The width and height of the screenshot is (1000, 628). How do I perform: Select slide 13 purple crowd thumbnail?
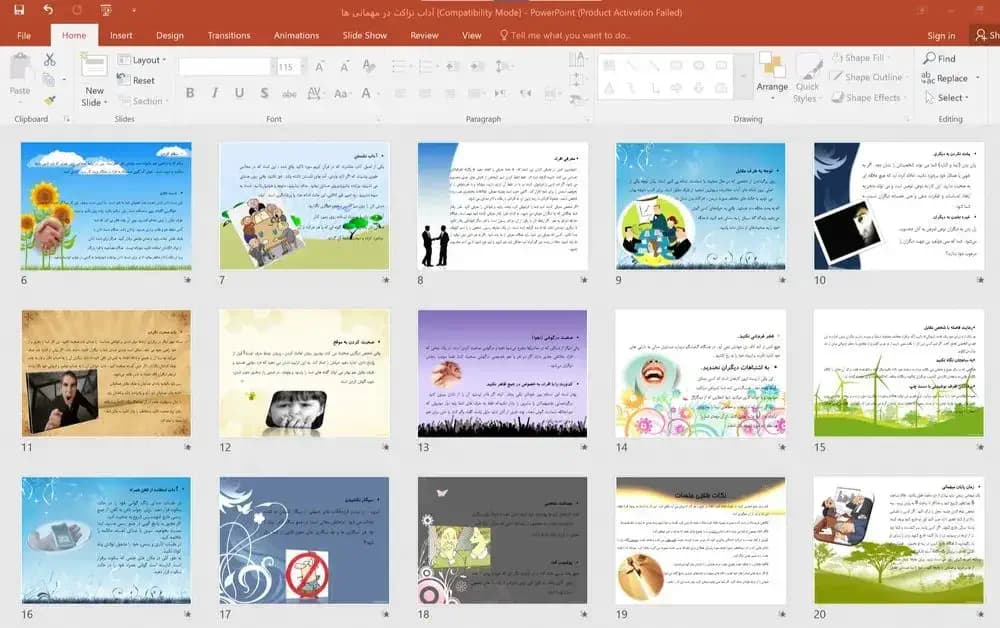[503, 374]
